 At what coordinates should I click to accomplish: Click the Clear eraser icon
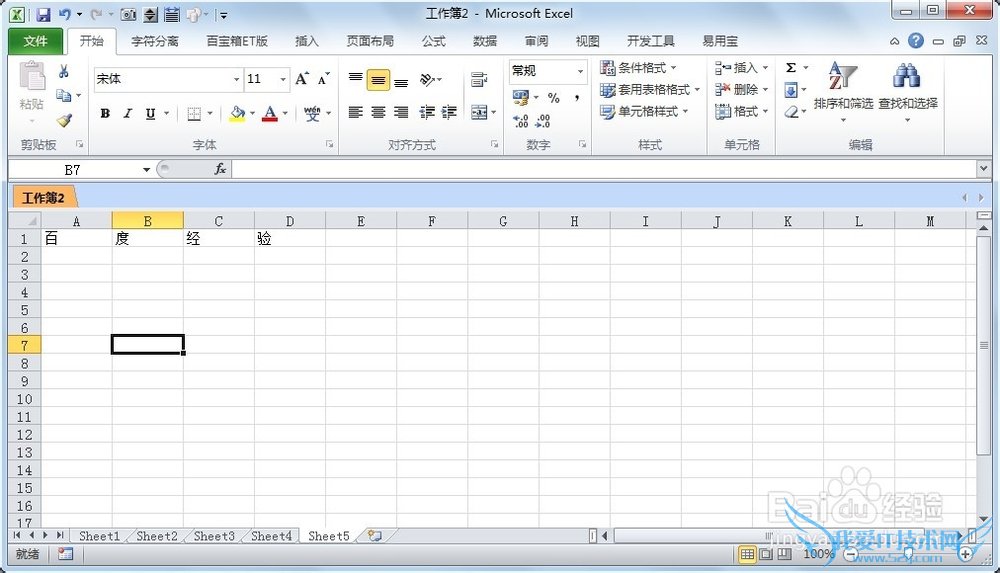[791, 112]
